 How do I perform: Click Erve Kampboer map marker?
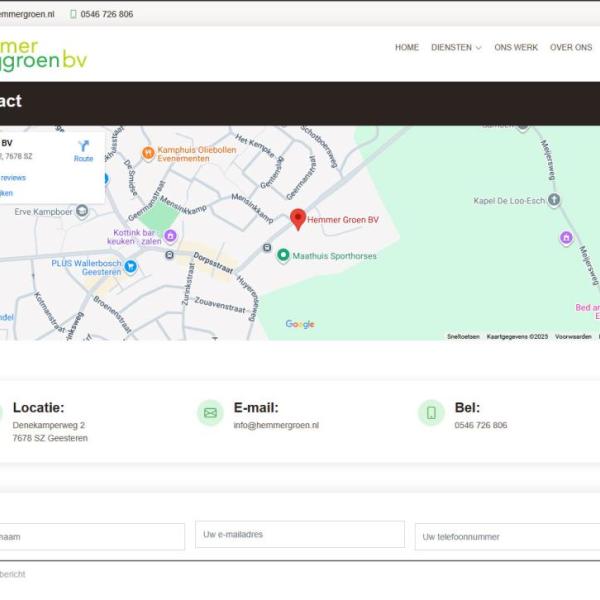click(x=82, y=211)
